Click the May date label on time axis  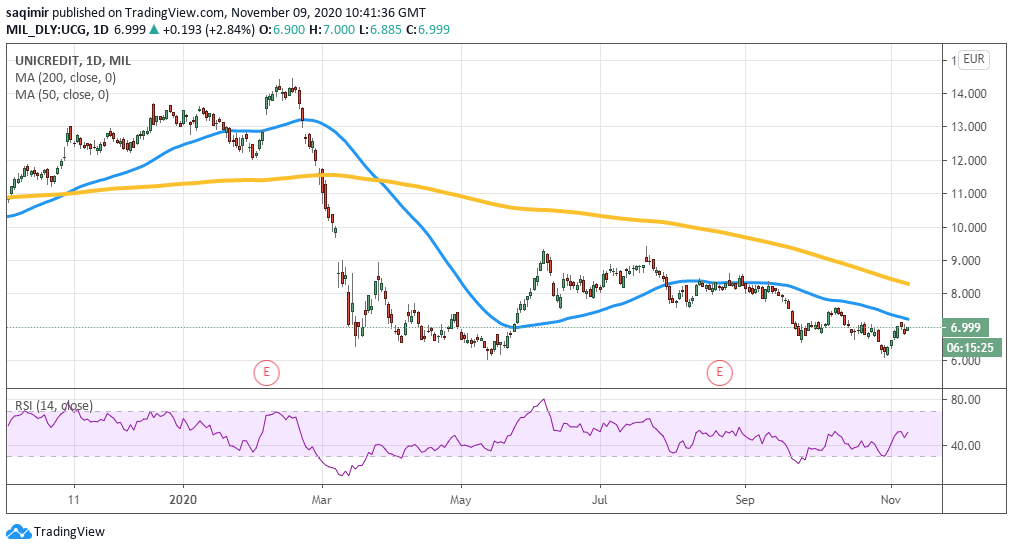pos(461,500)
